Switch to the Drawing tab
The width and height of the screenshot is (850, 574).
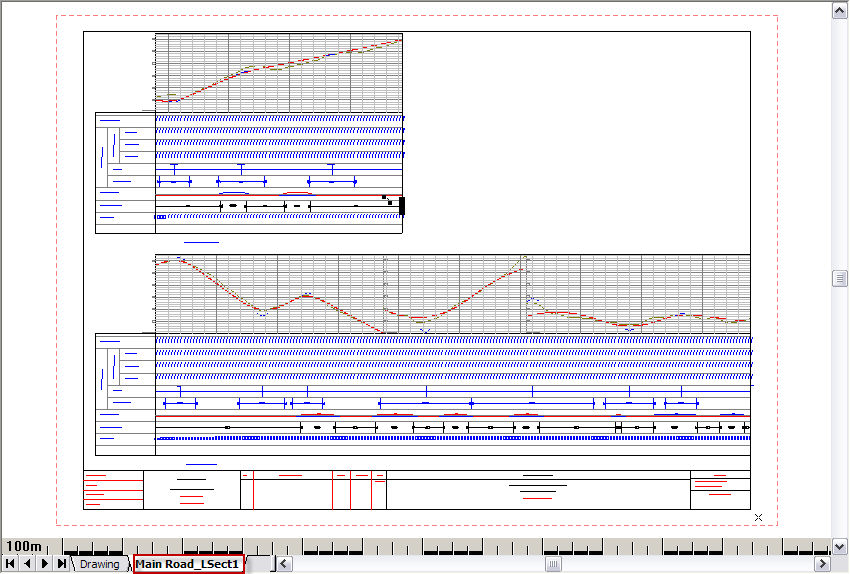[x=99, y=564]
